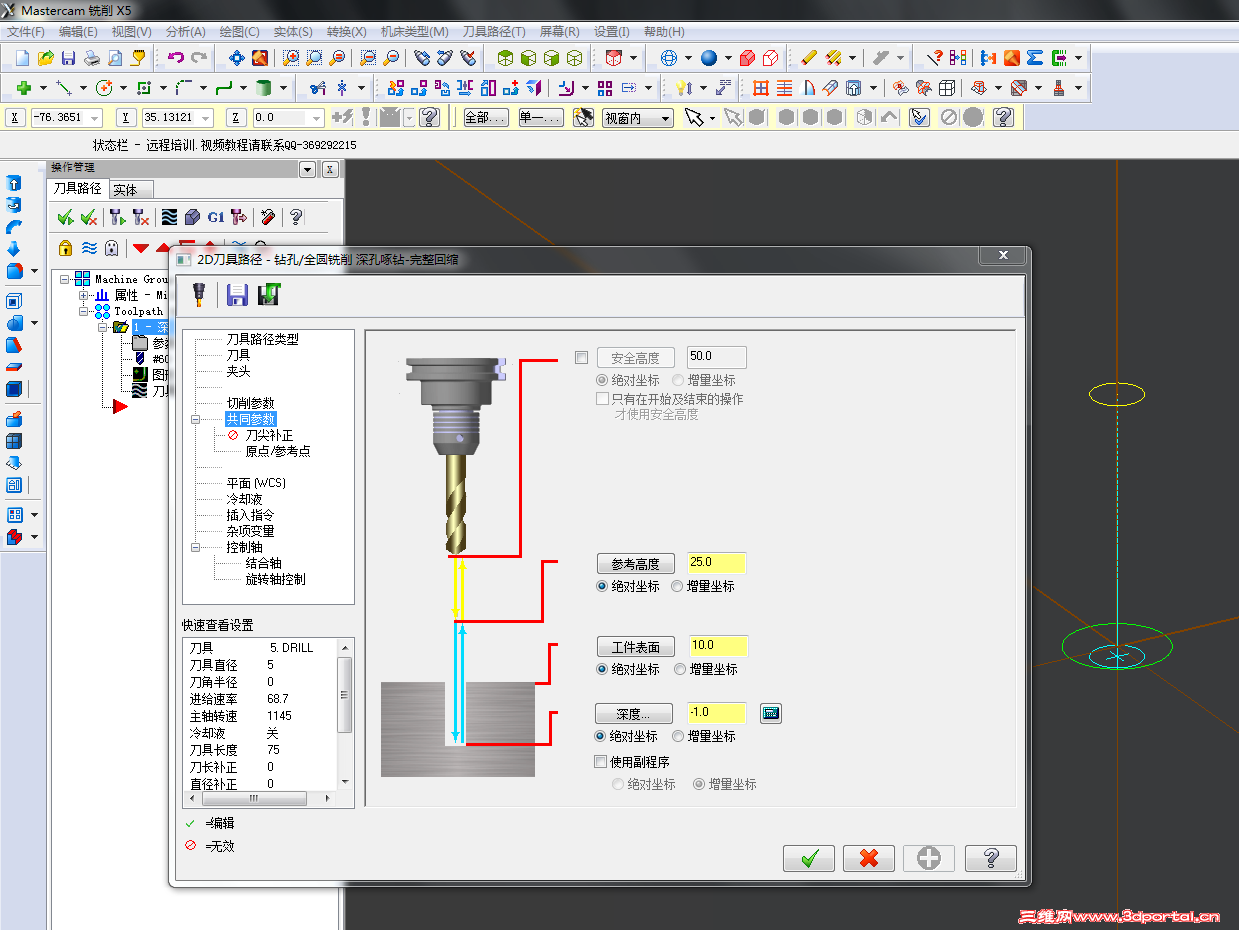This screenshot has height=930, width=1239.
Task: Open the 文件(F) menu
Action: 26,32
